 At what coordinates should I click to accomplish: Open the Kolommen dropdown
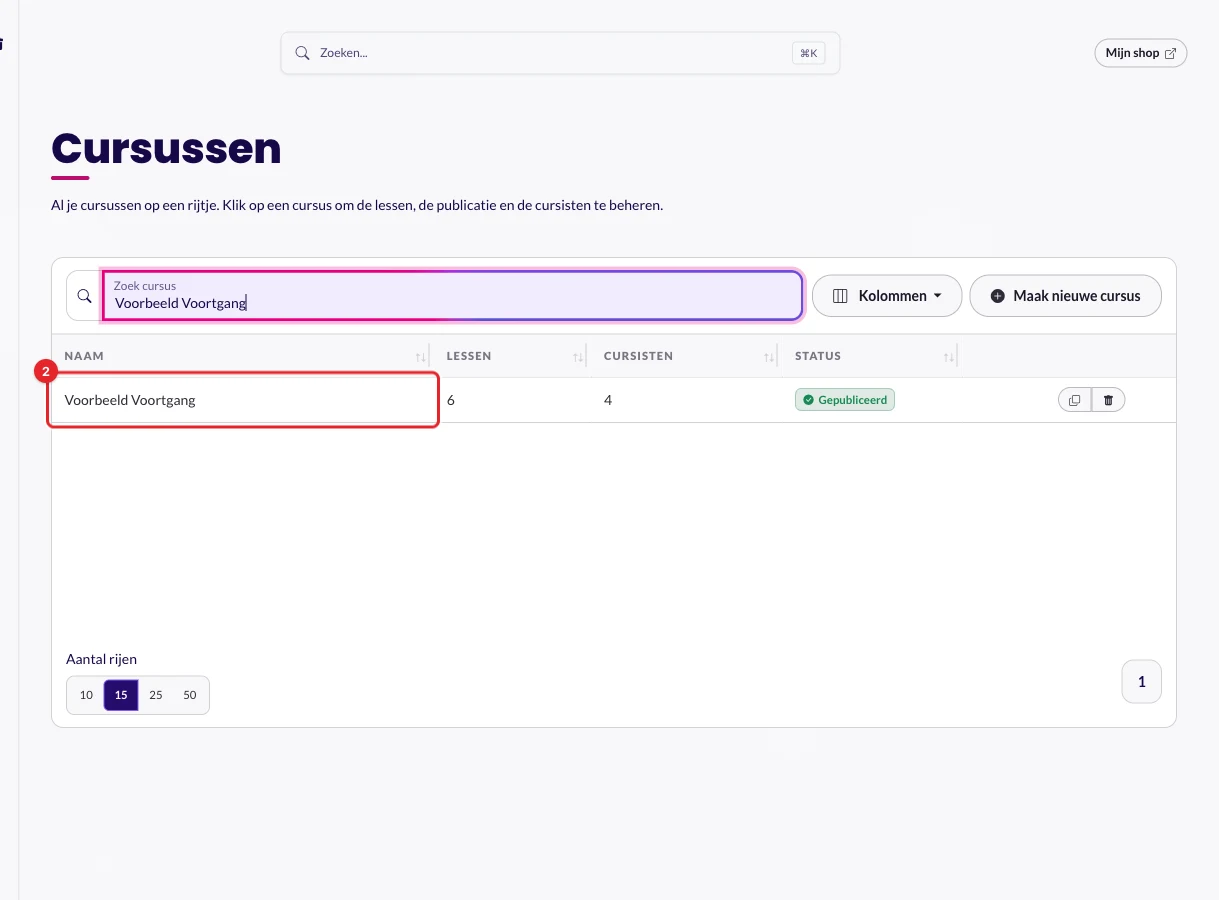coord(887,296)
